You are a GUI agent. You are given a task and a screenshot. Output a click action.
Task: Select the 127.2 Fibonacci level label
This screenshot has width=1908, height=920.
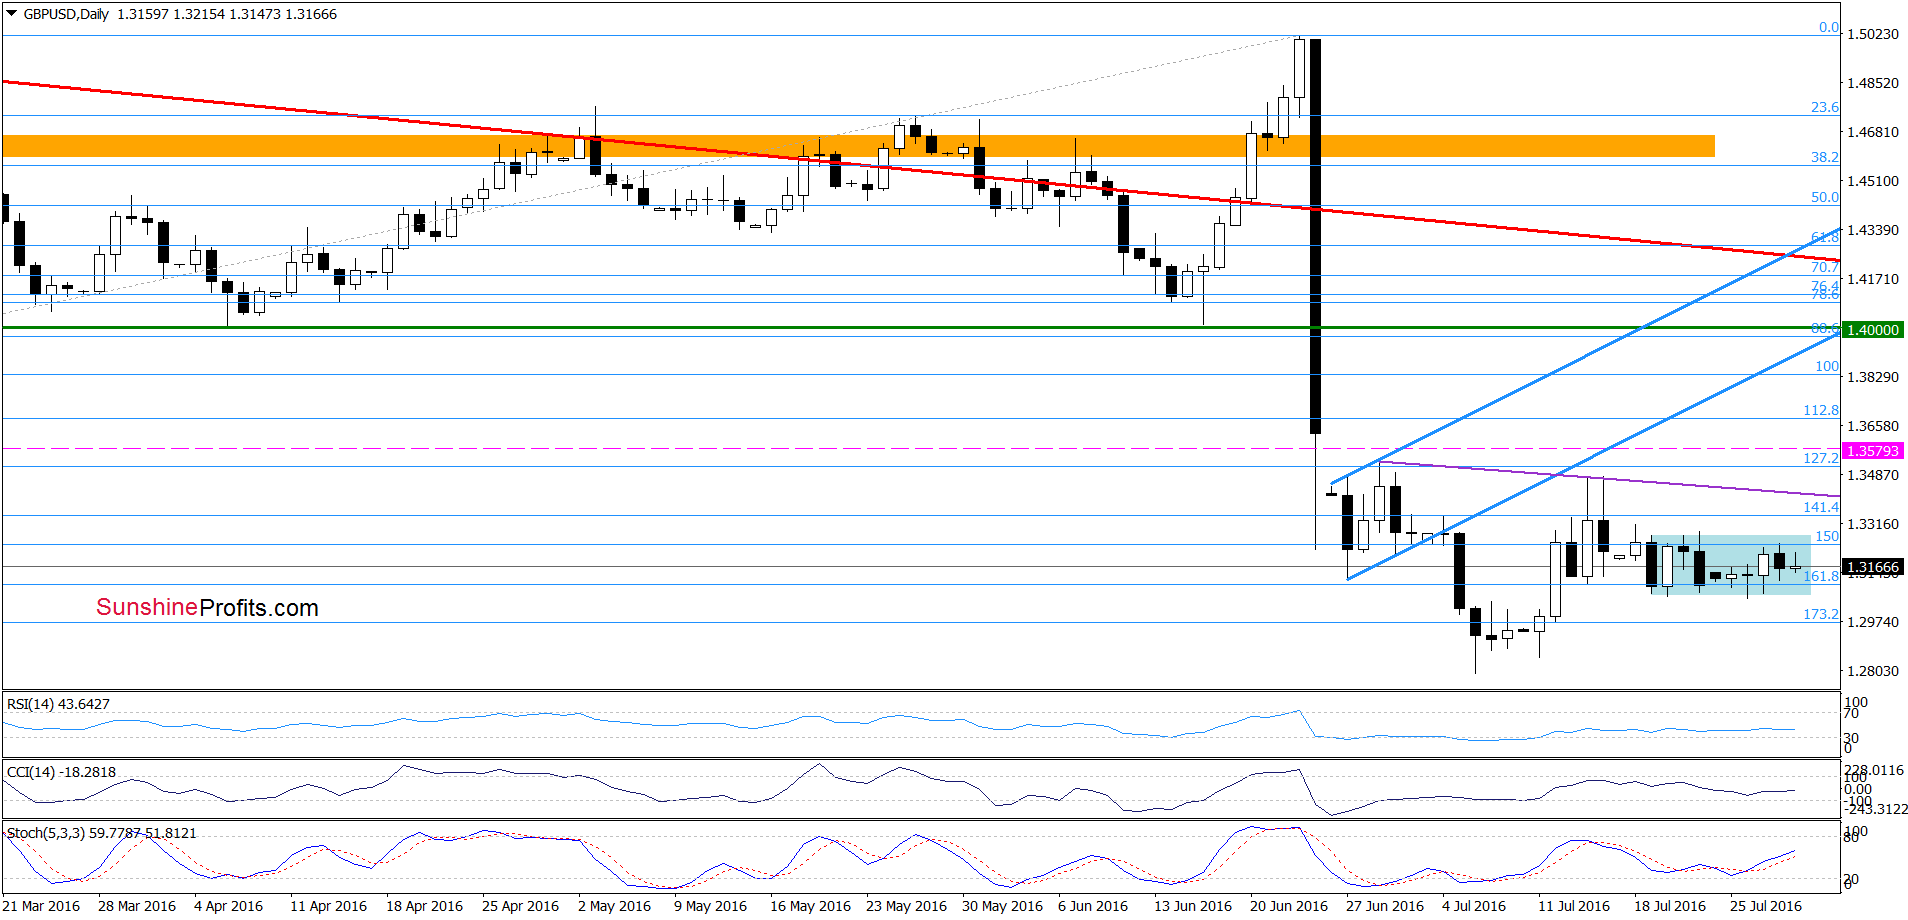(1821, 458)
